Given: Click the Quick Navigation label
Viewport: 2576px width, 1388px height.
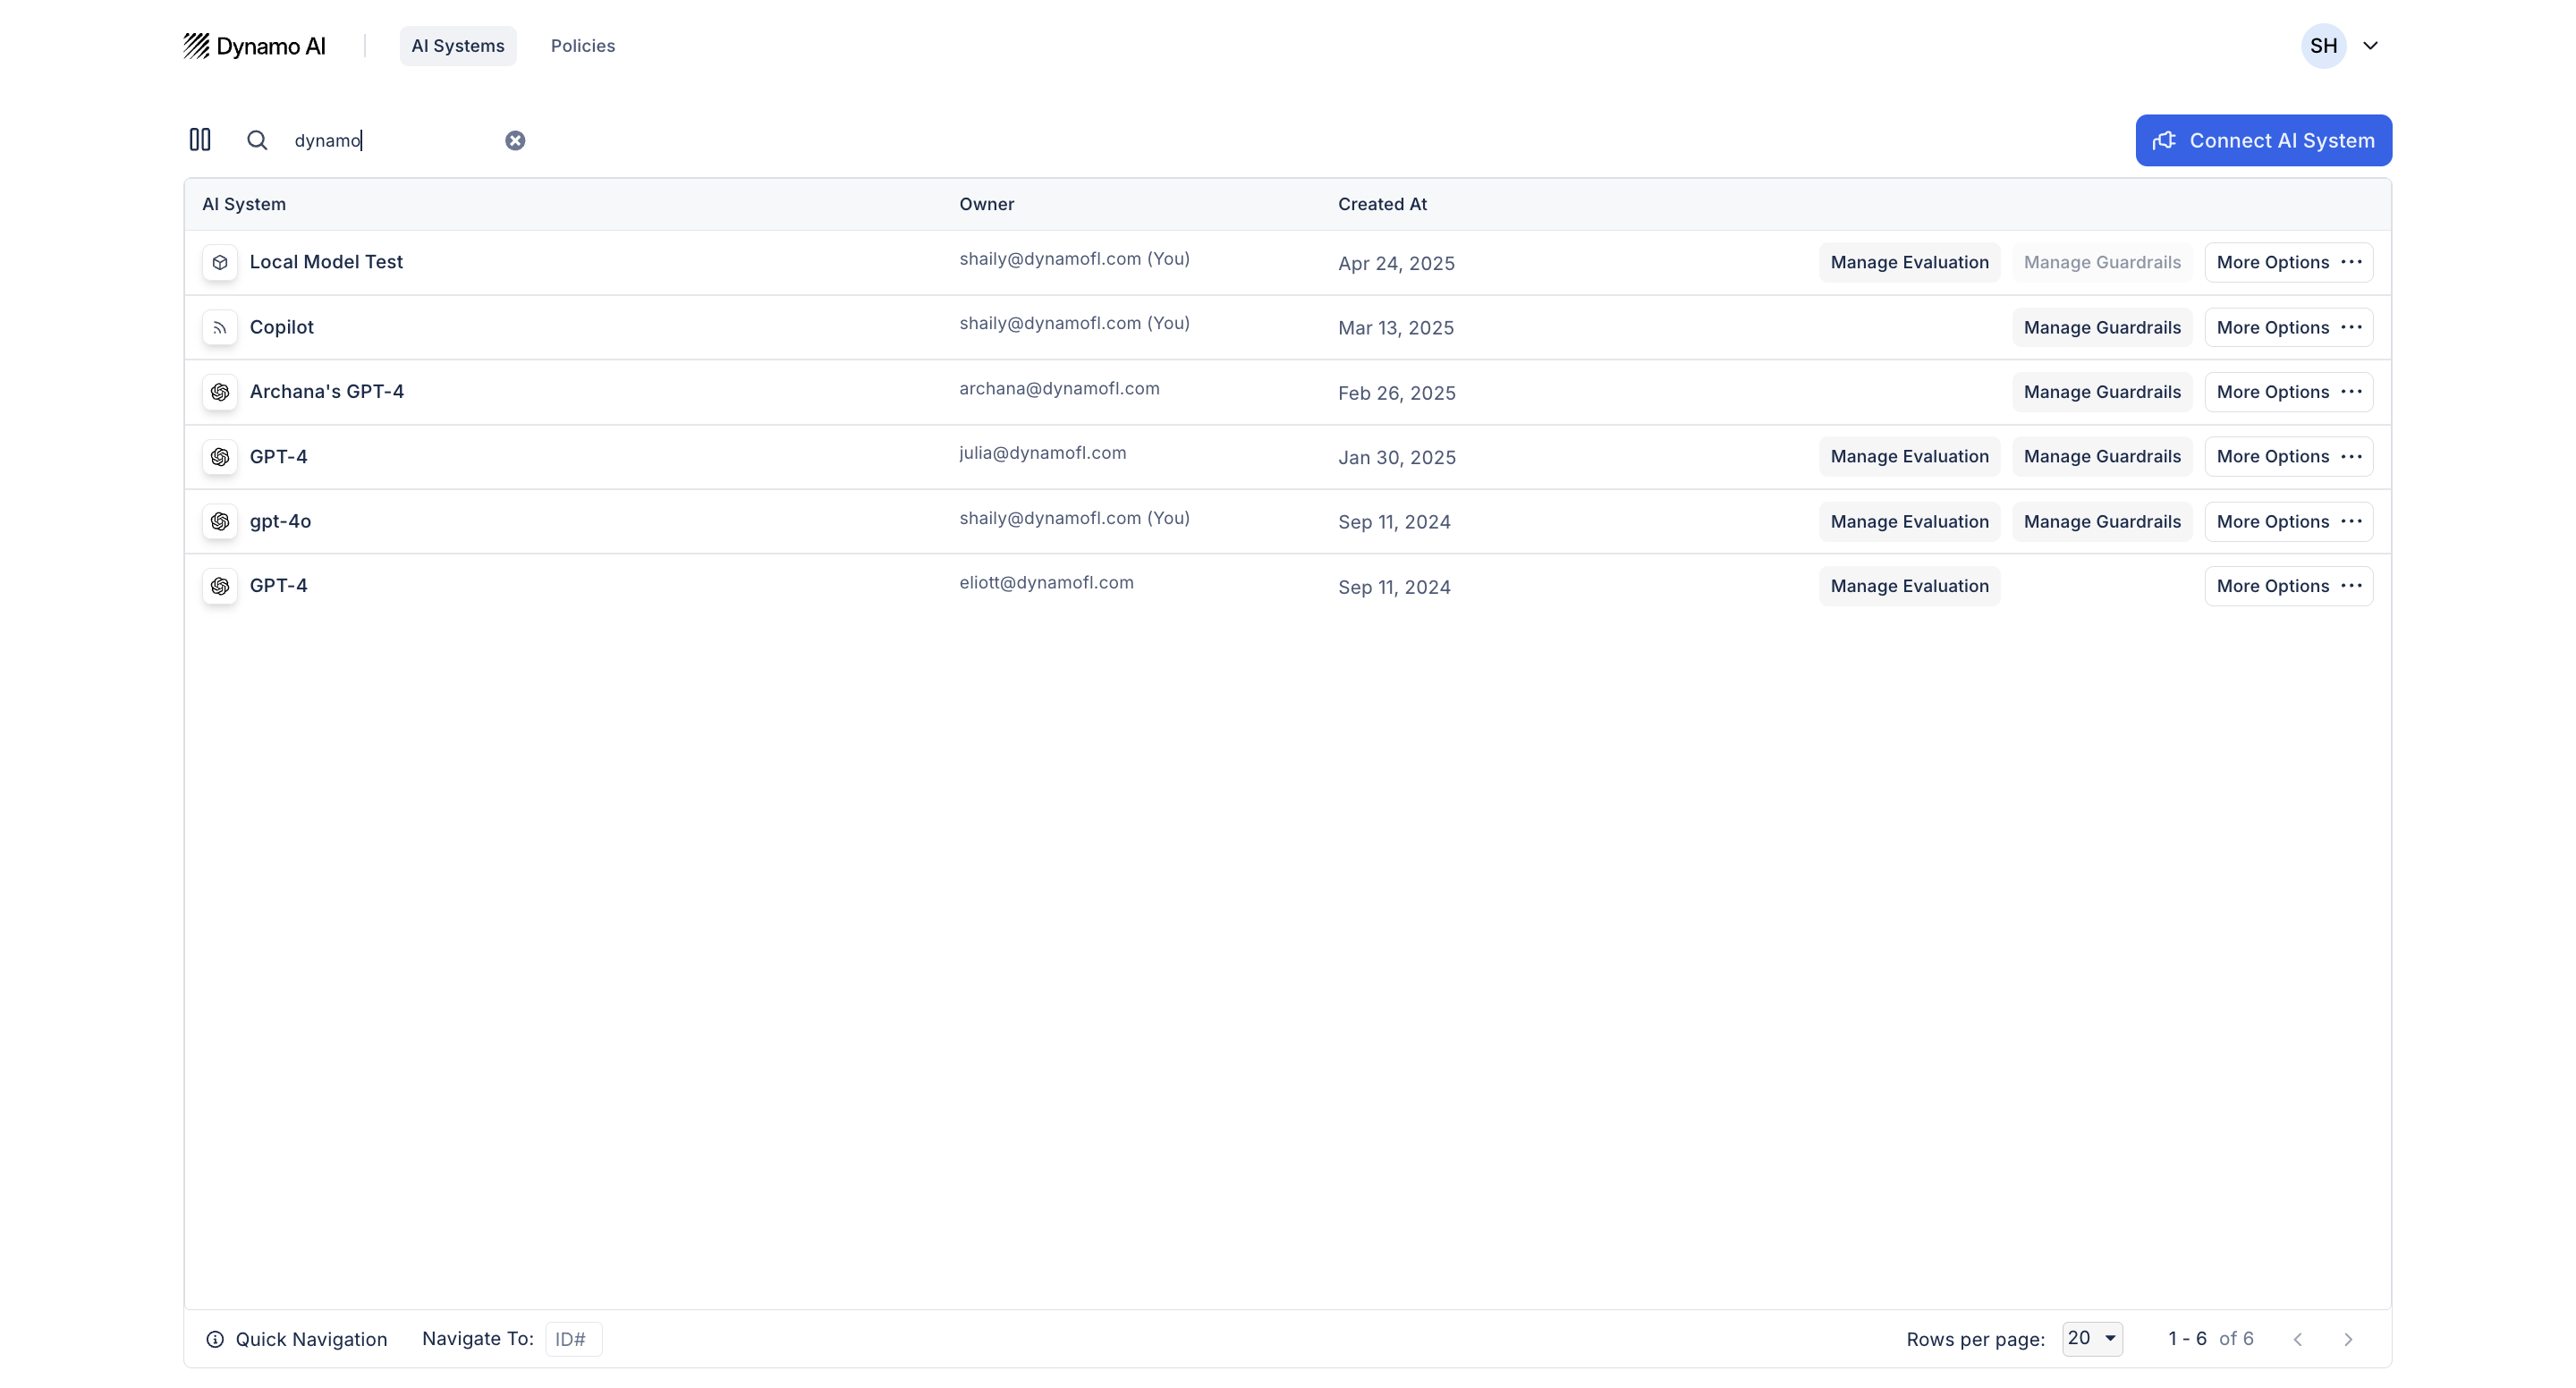Looking at the screenshot, I should (x=311, y=1339).
